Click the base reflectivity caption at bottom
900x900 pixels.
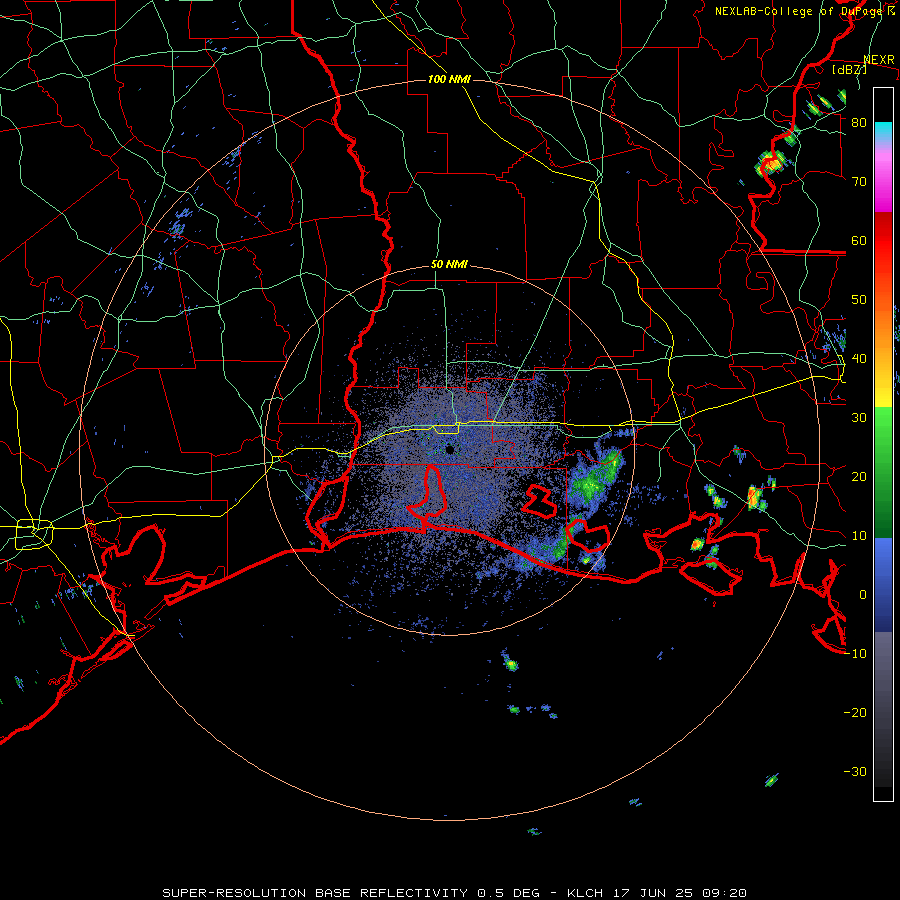click(x=454, y=893)
